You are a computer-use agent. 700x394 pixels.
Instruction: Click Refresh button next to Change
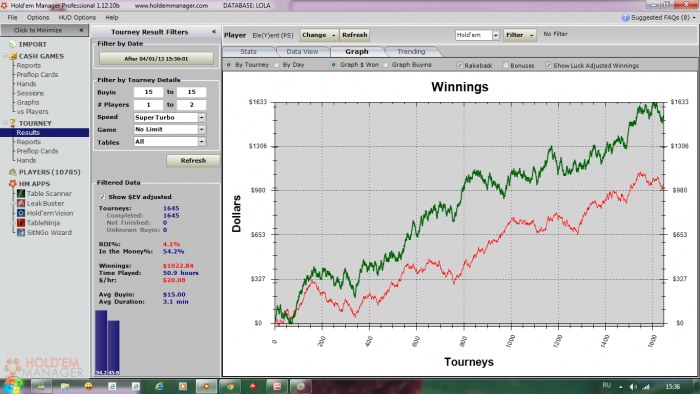(x=355, y=35)
